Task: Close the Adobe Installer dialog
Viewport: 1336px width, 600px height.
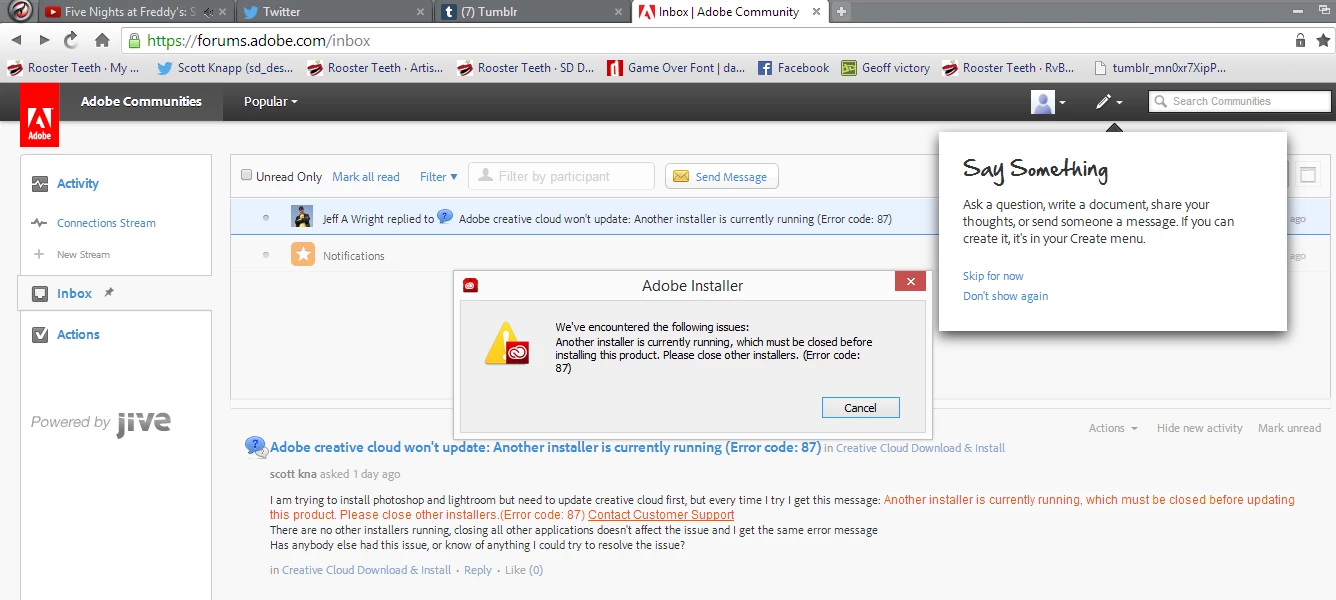Action: (910, 282)
